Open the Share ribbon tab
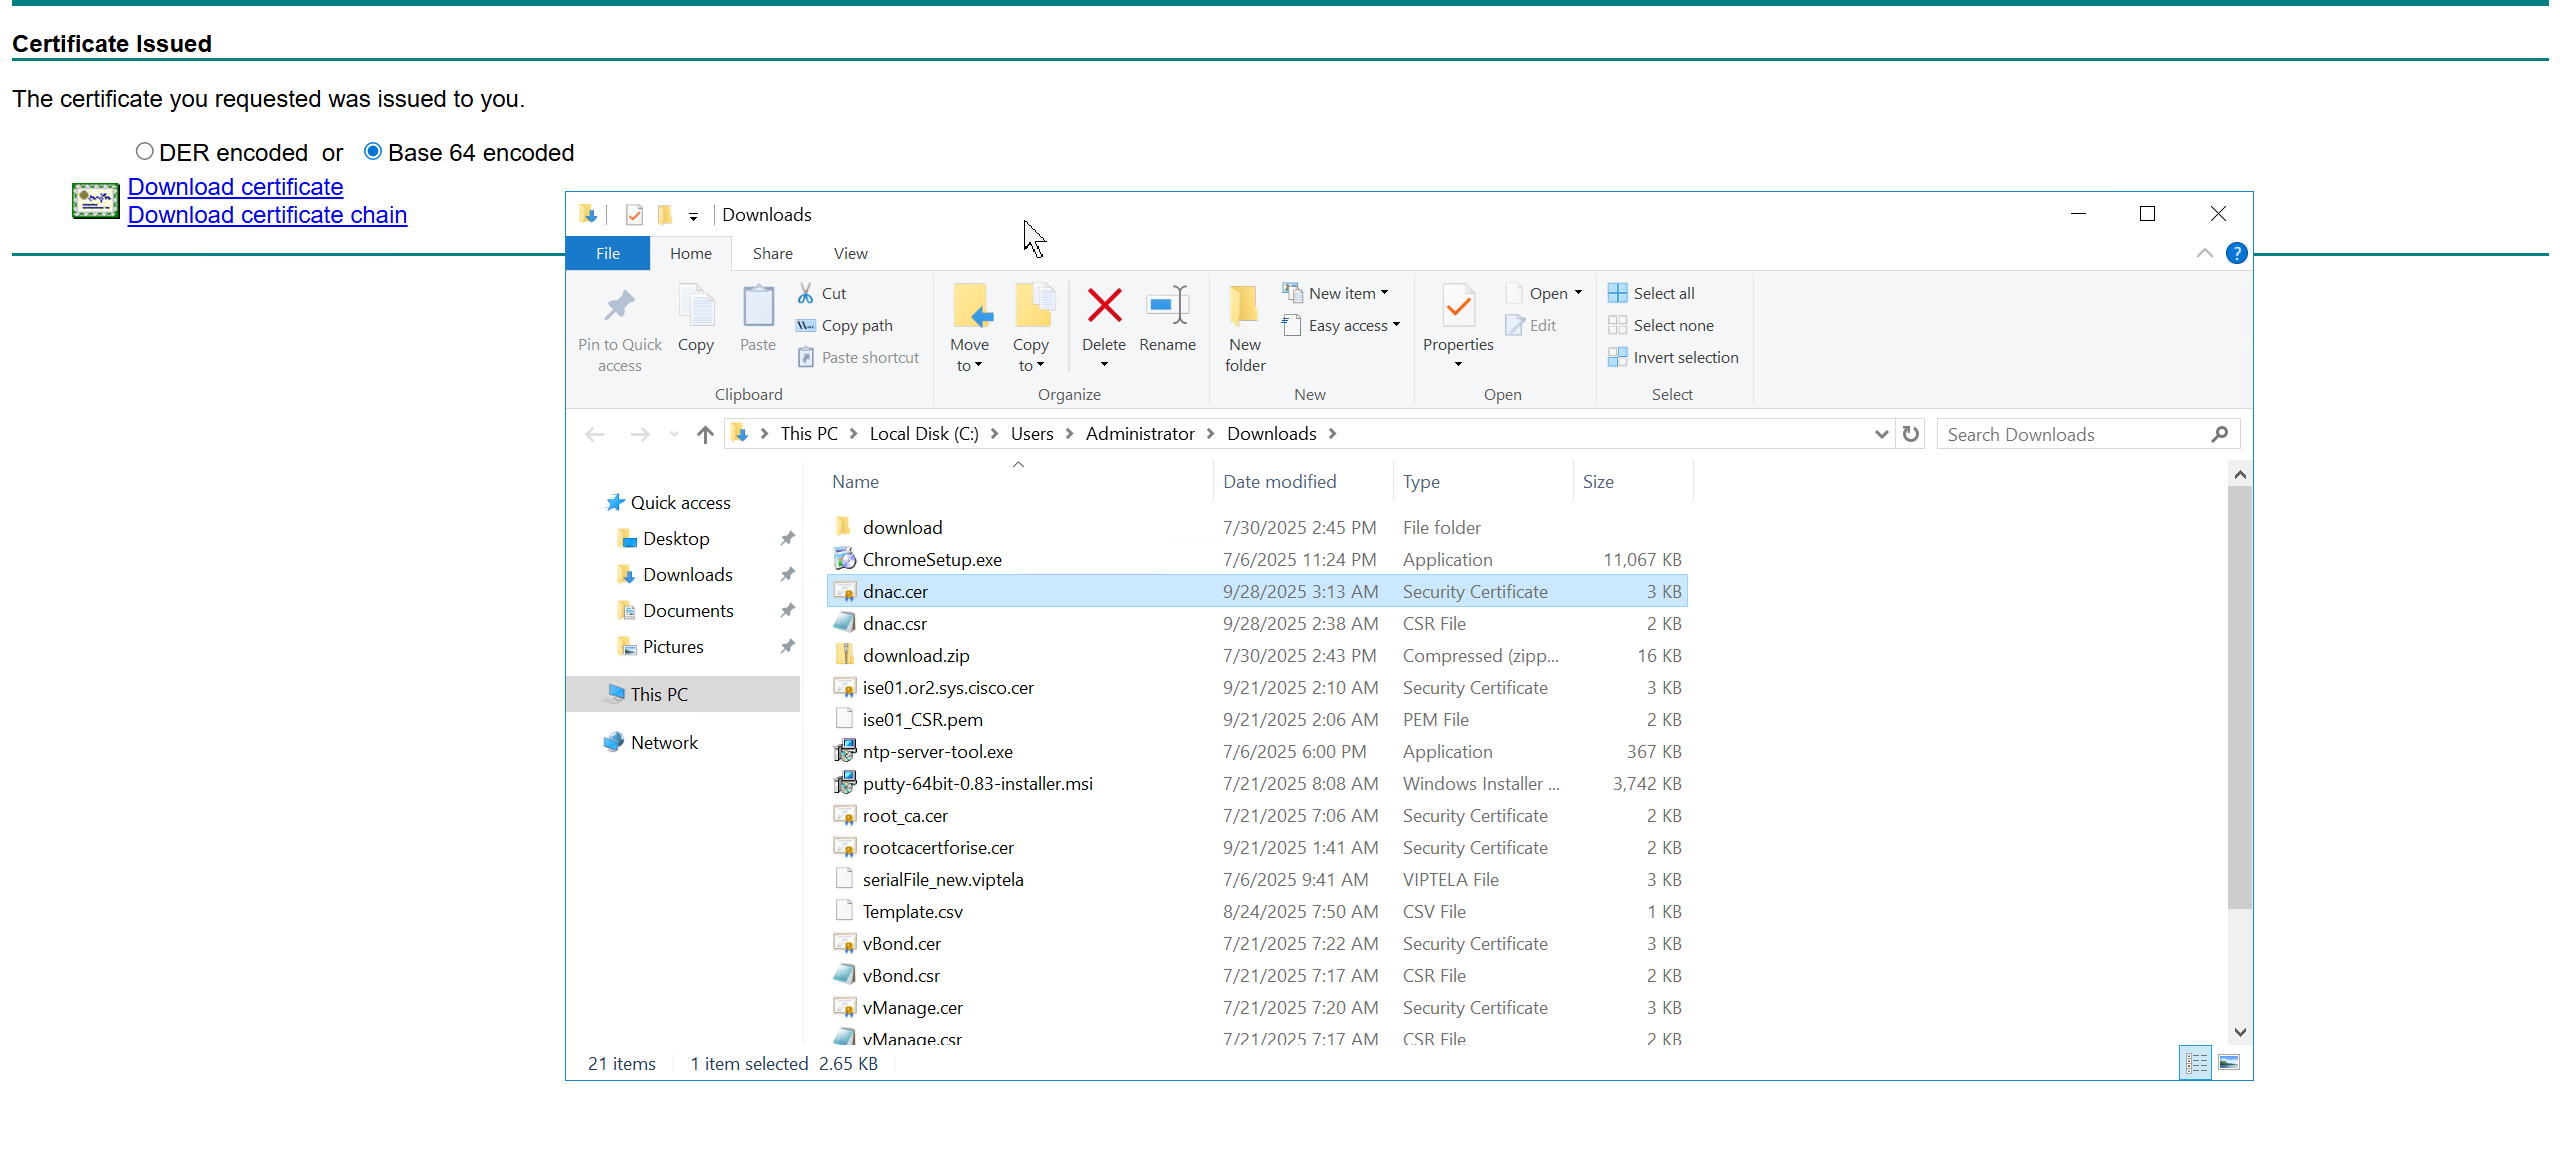 (x=772, y=253)
